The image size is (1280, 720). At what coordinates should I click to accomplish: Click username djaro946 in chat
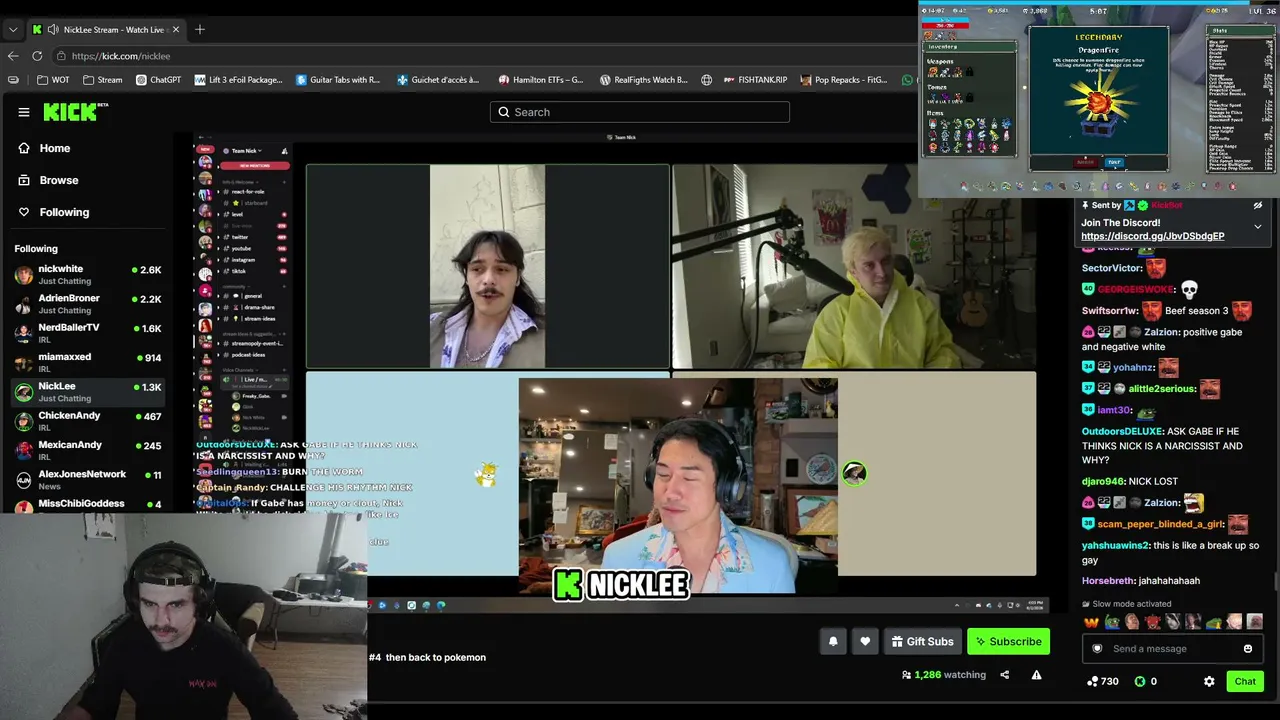(1103, 481)
